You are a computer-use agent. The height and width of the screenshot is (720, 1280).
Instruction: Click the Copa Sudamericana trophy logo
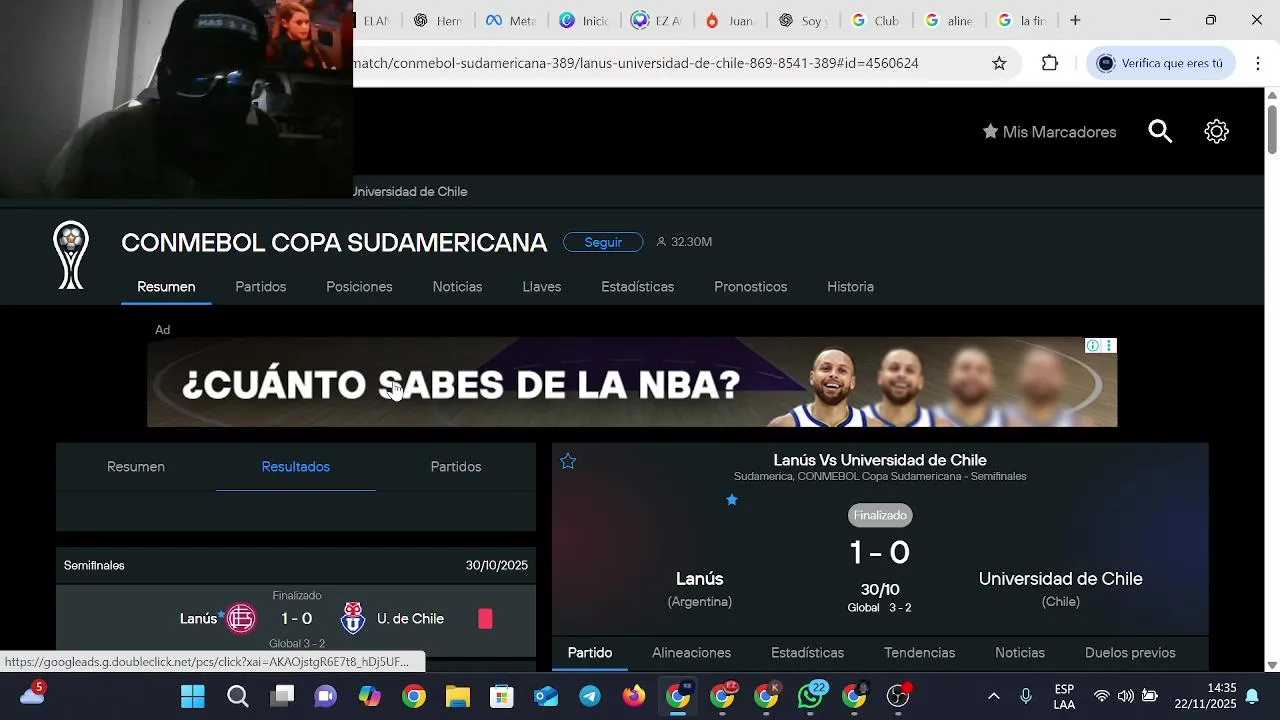pyautogui.click(x=71, y=255)
